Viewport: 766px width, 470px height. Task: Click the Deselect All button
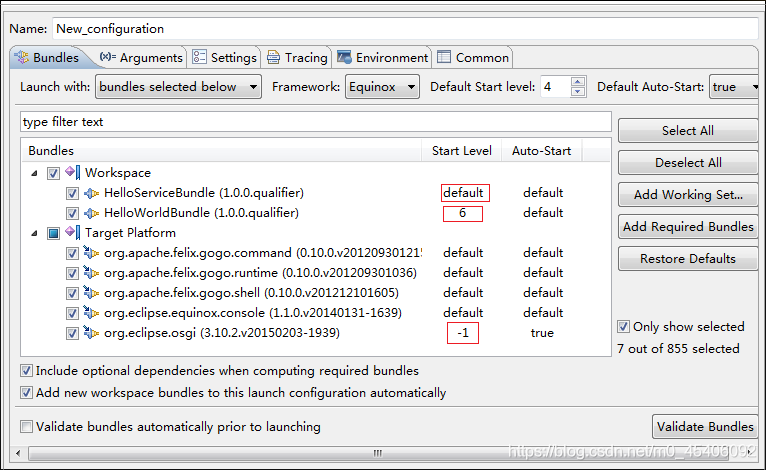point(688,162)
